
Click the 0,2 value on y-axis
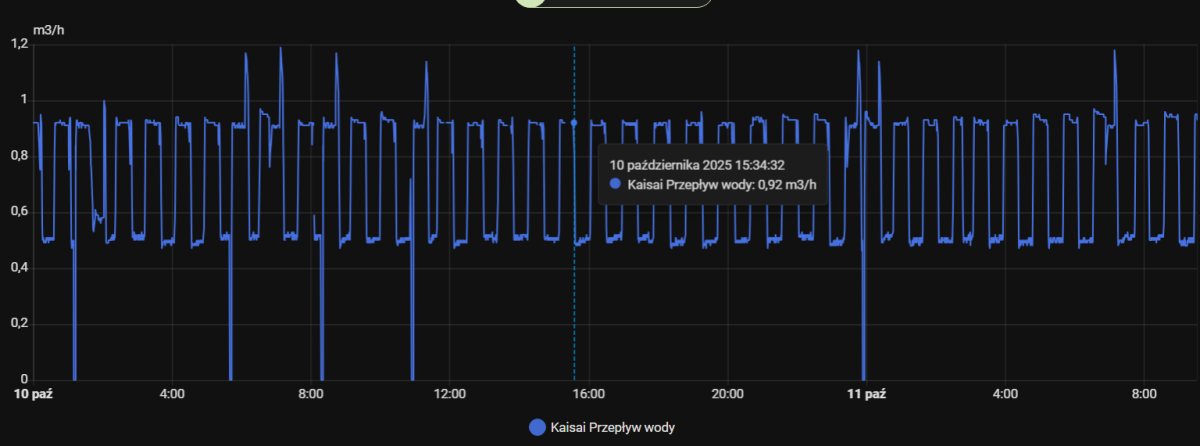(19, 324)
